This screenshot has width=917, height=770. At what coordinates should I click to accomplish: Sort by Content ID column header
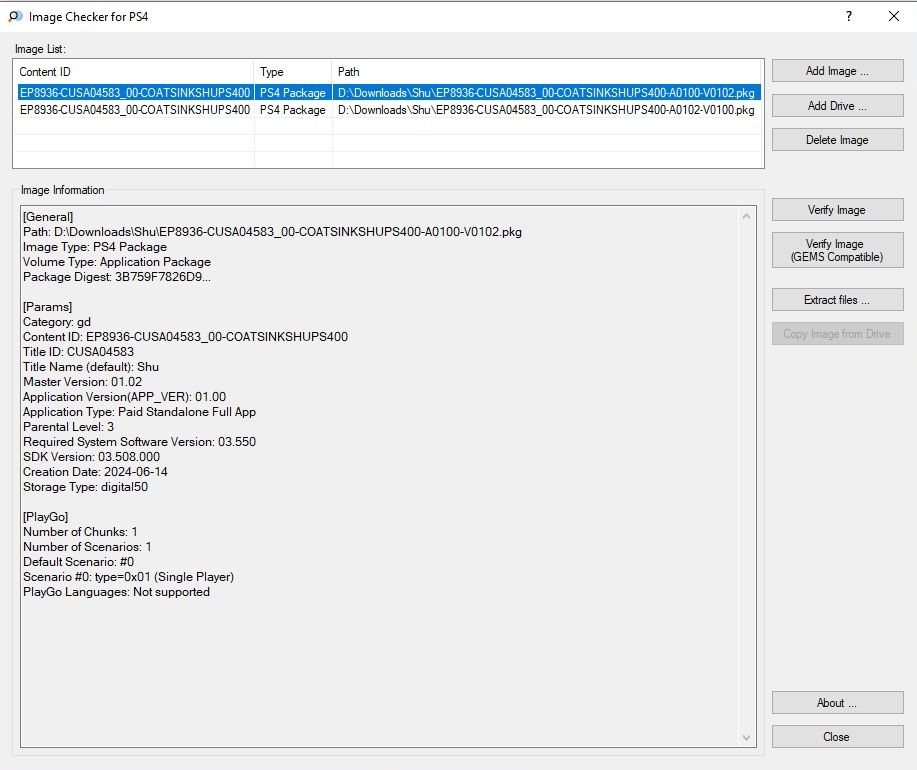coord(134,72)
